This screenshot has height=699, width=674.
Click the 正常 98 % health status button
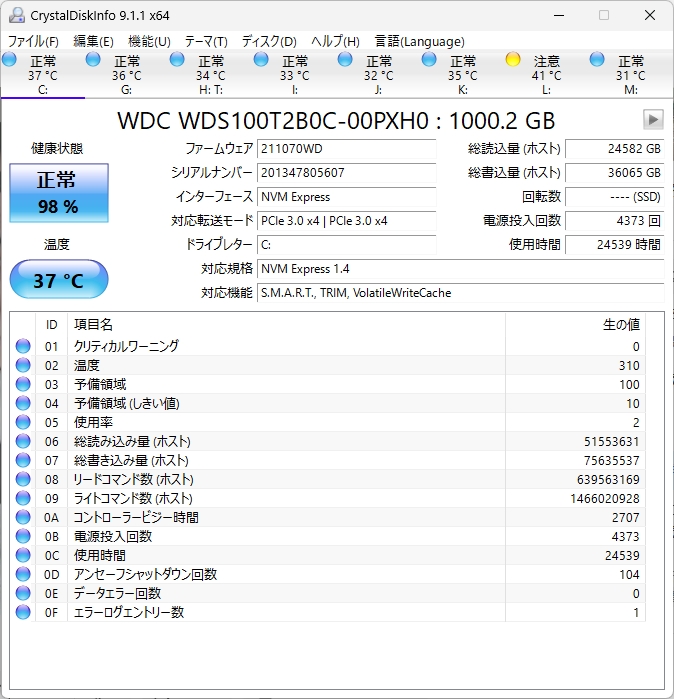[59, 193]
